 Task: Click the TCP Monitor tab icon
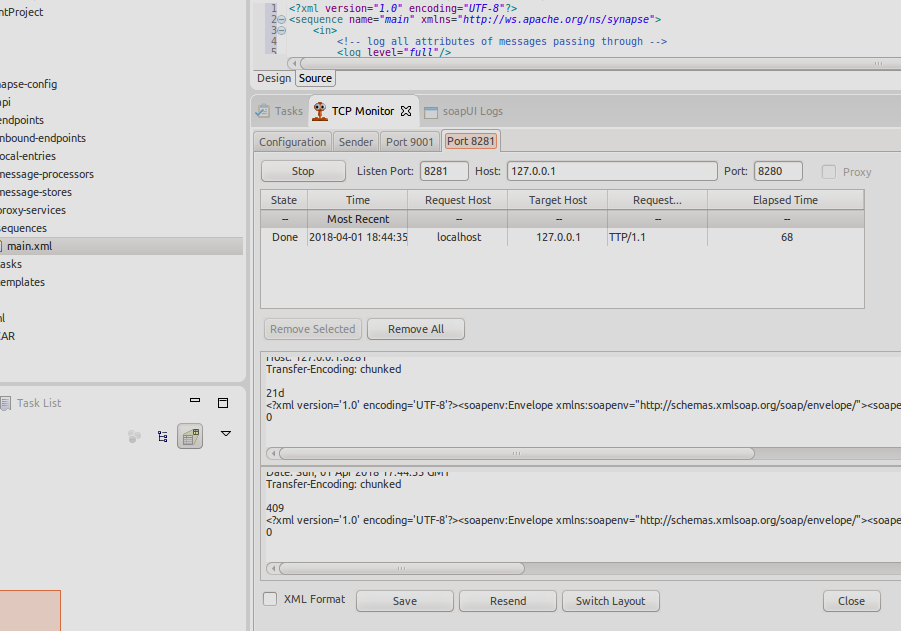click(320, 111)
